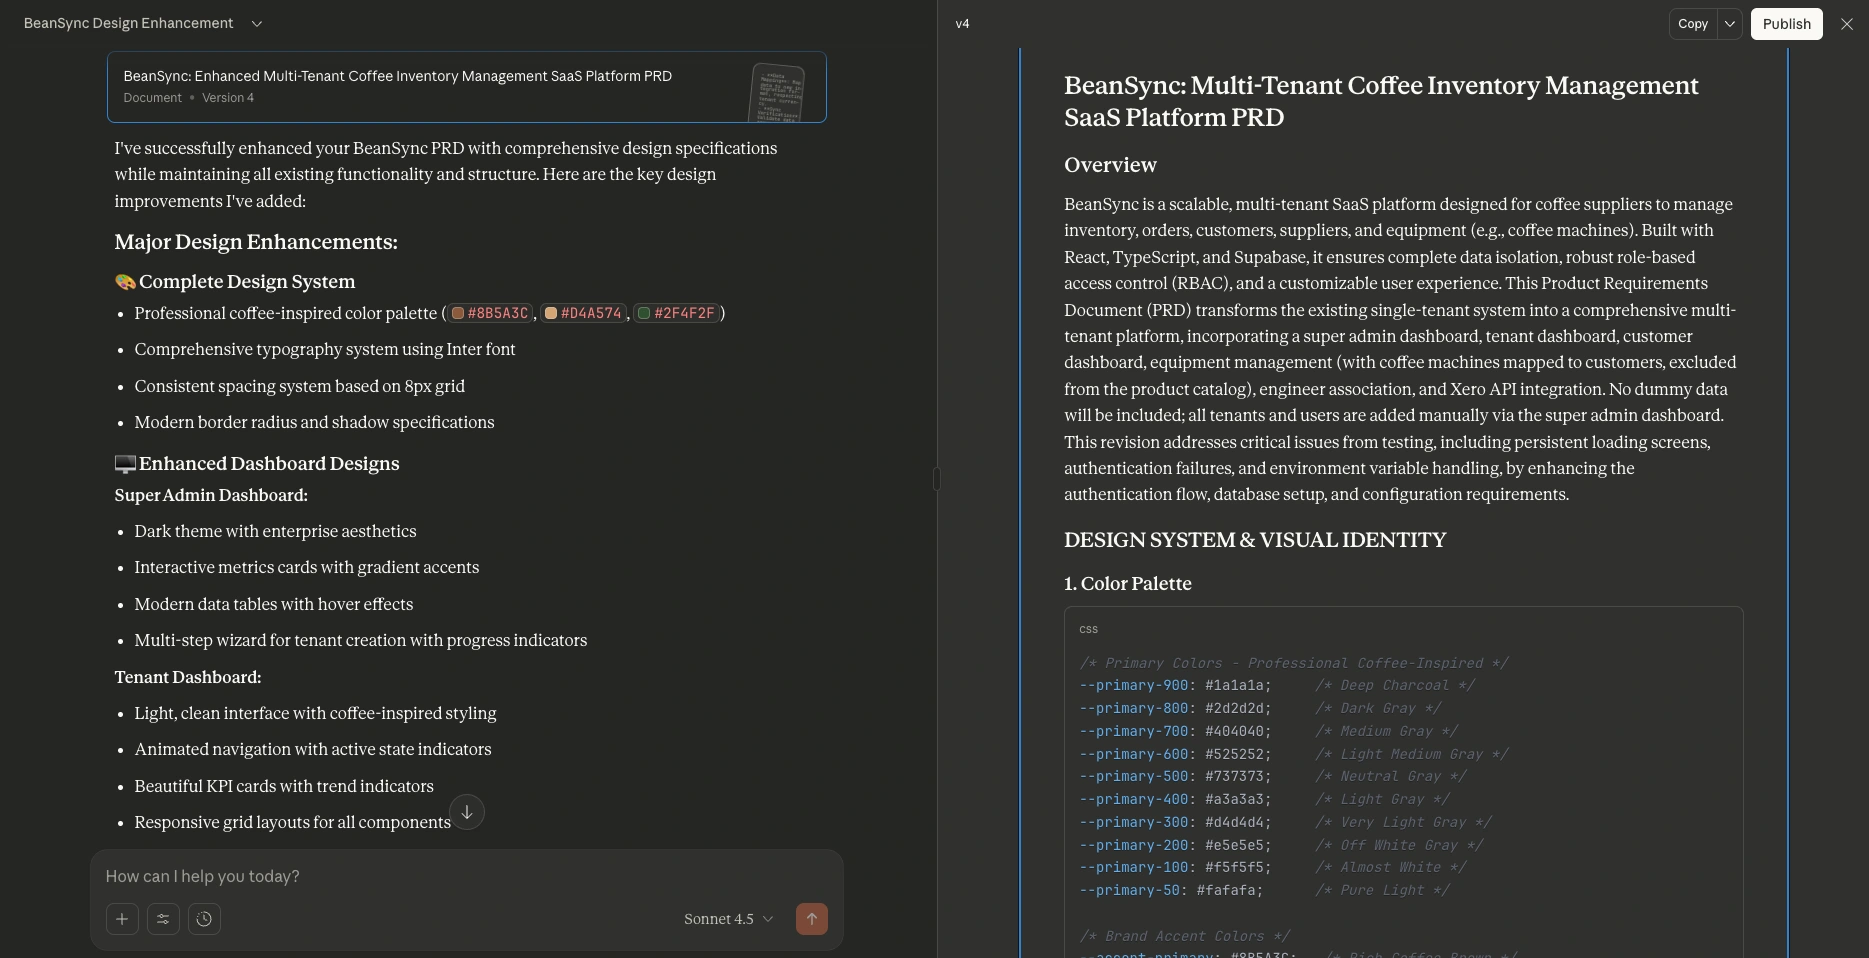Expand the BeanSync Design Enhancement chat menu
The width and height of the screenshot is (1869, 958).
(257, 24)
